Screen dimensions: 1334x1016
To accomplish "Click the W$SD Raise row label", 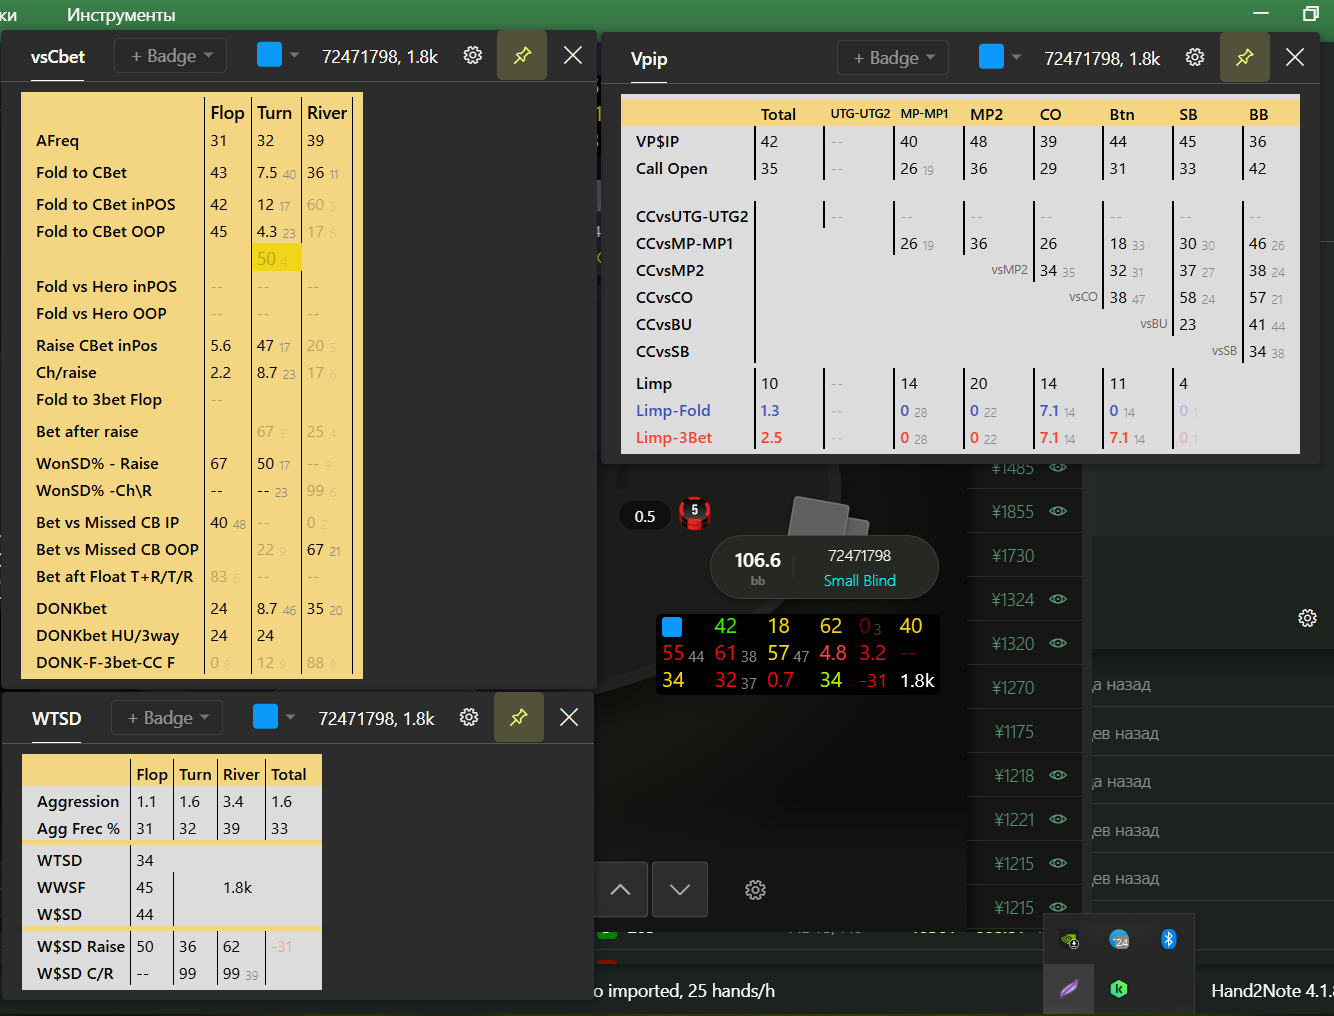I will 80,946.
